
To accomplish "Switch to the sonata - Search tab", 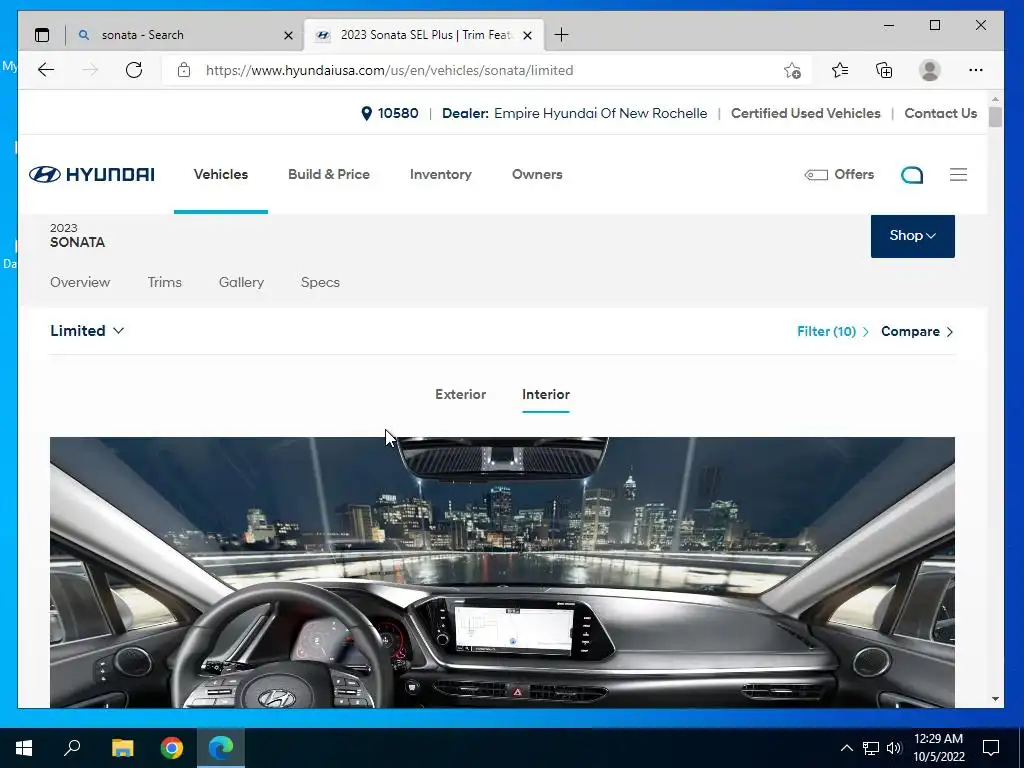I will tap(185, 35).
